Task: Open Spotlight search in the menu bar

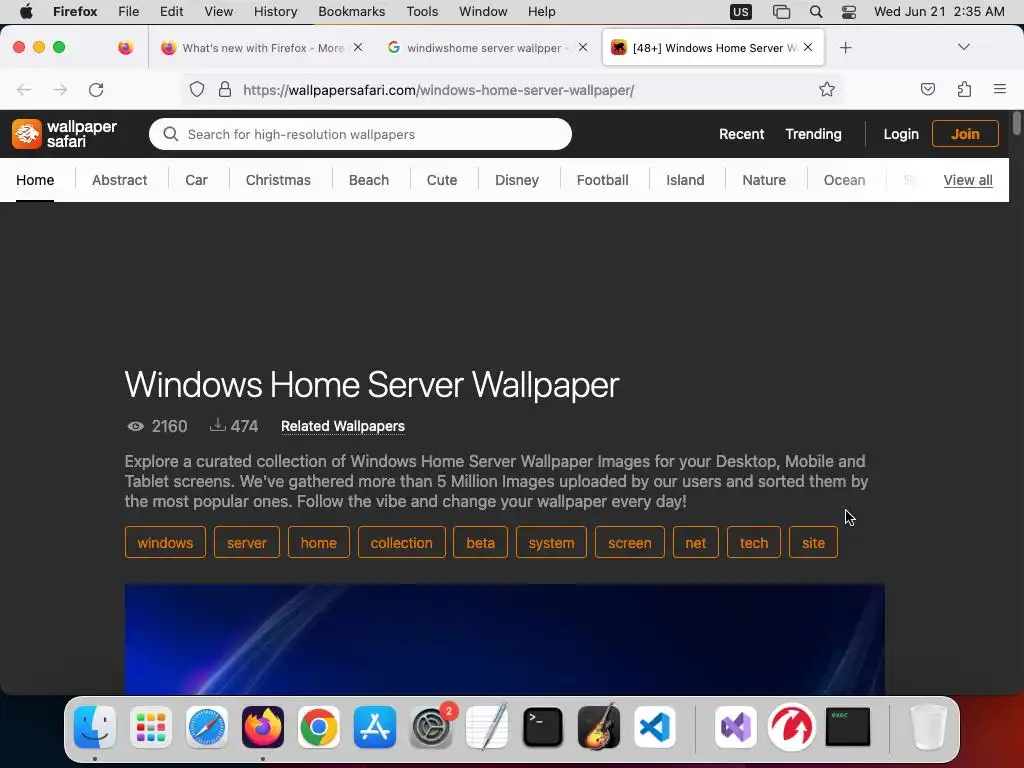Action: [816, 12]
